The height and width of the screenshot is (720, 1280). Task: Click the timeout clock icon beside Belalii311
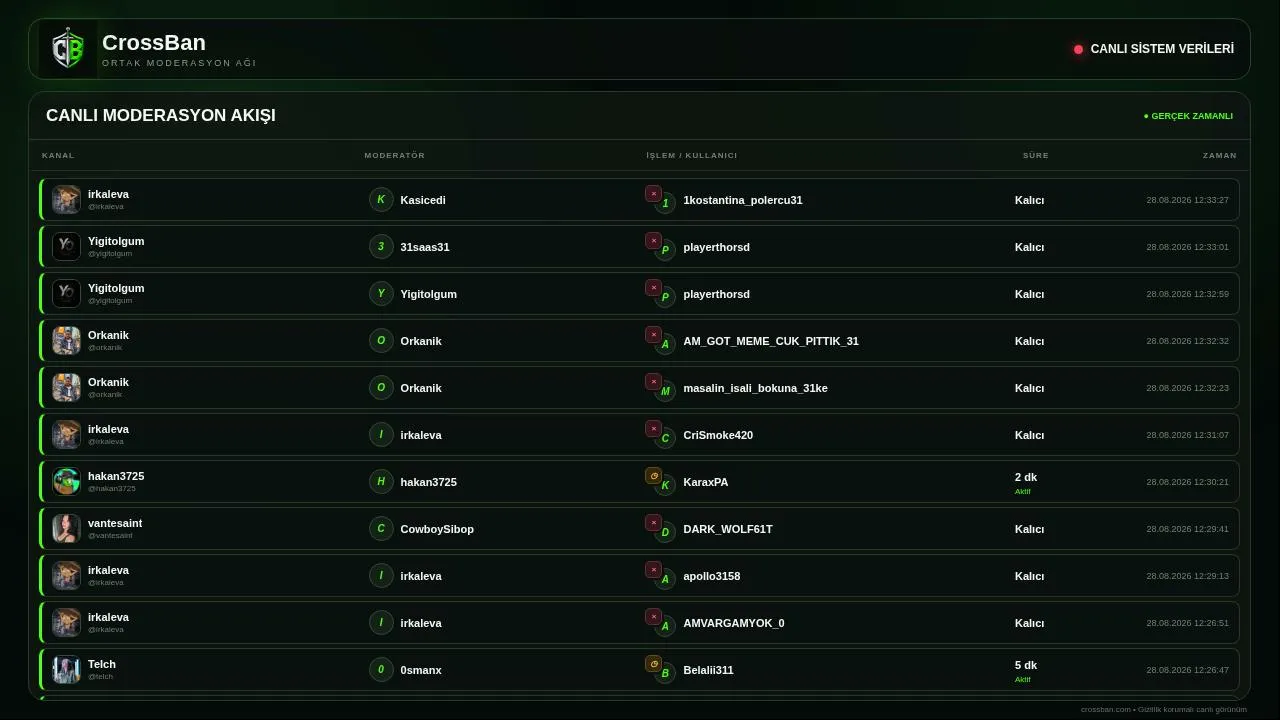pos(653,664)
